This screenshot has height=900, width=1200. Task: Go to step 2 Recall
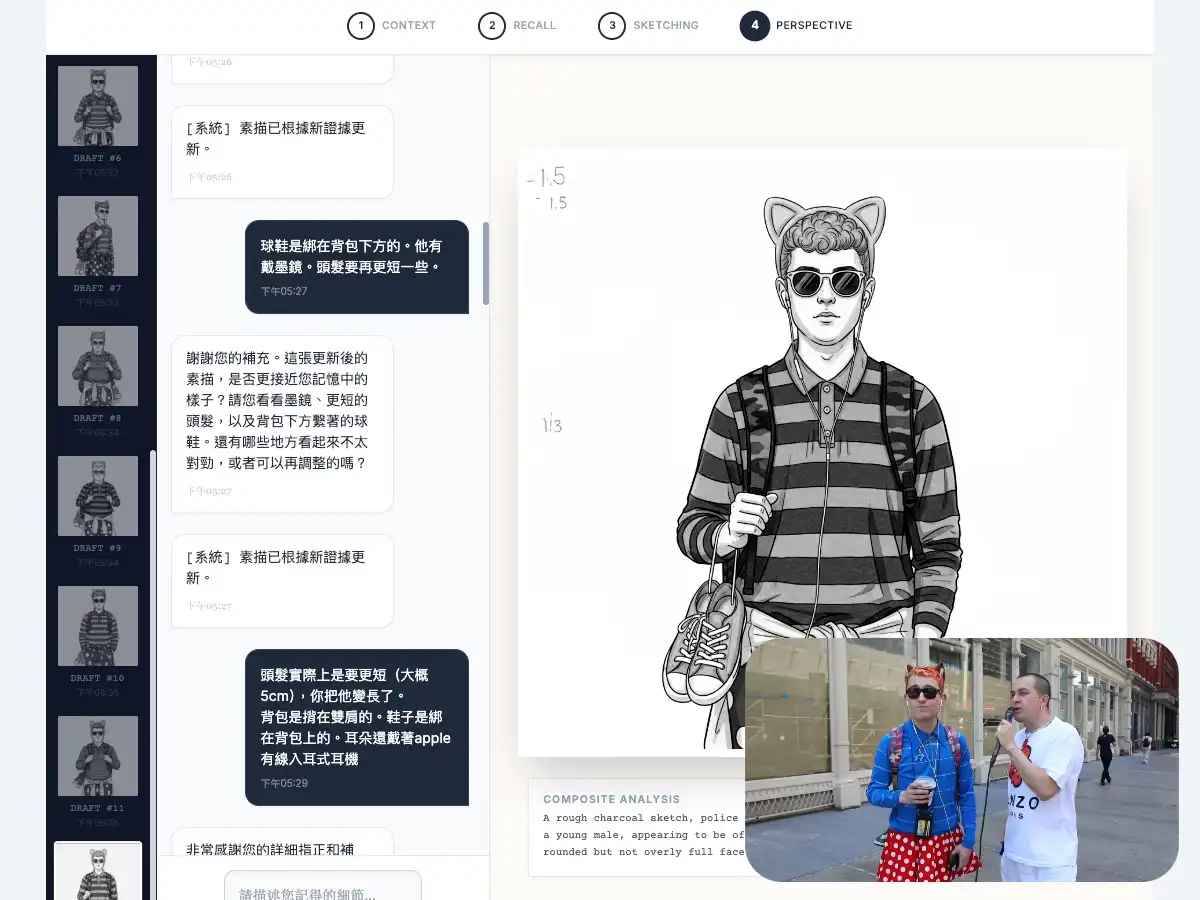517,25
